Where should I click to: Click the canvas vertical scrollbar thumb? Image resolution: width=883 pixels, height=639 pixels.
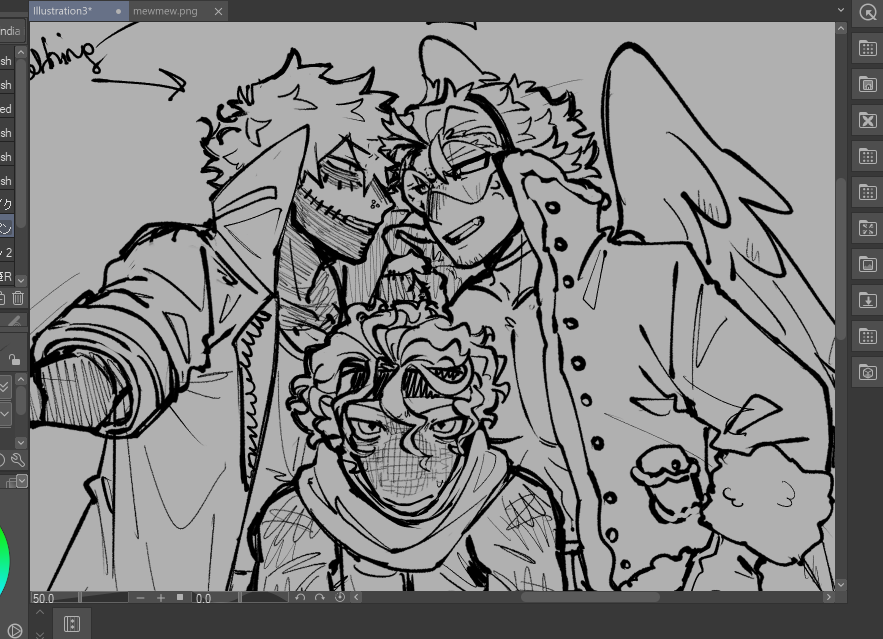(841, 259)
